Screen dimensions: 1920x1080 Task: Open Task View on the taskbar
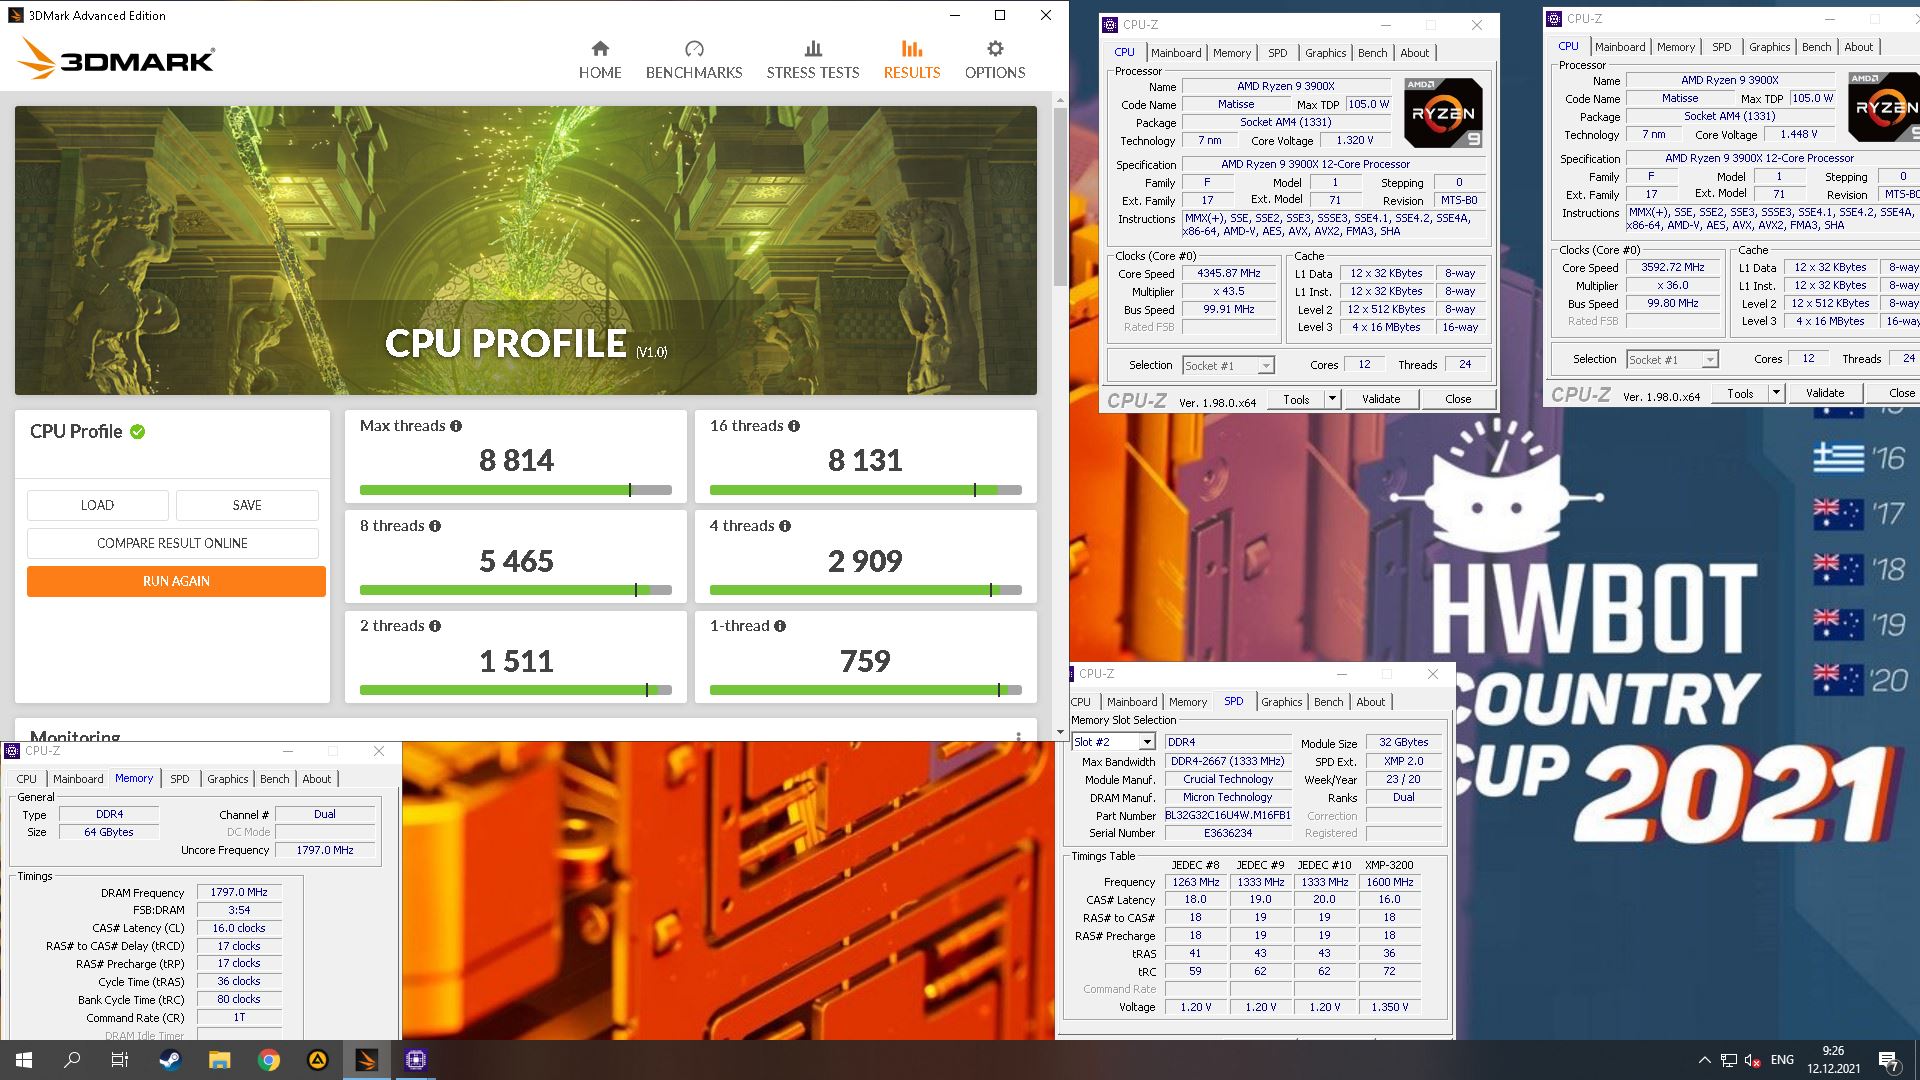(120, 1060)
